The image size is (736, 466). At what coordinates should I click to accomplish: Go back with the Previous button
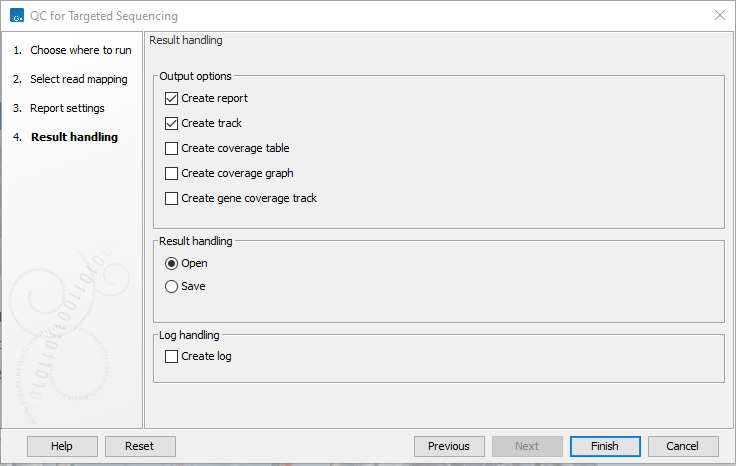[x=449, y=446]
